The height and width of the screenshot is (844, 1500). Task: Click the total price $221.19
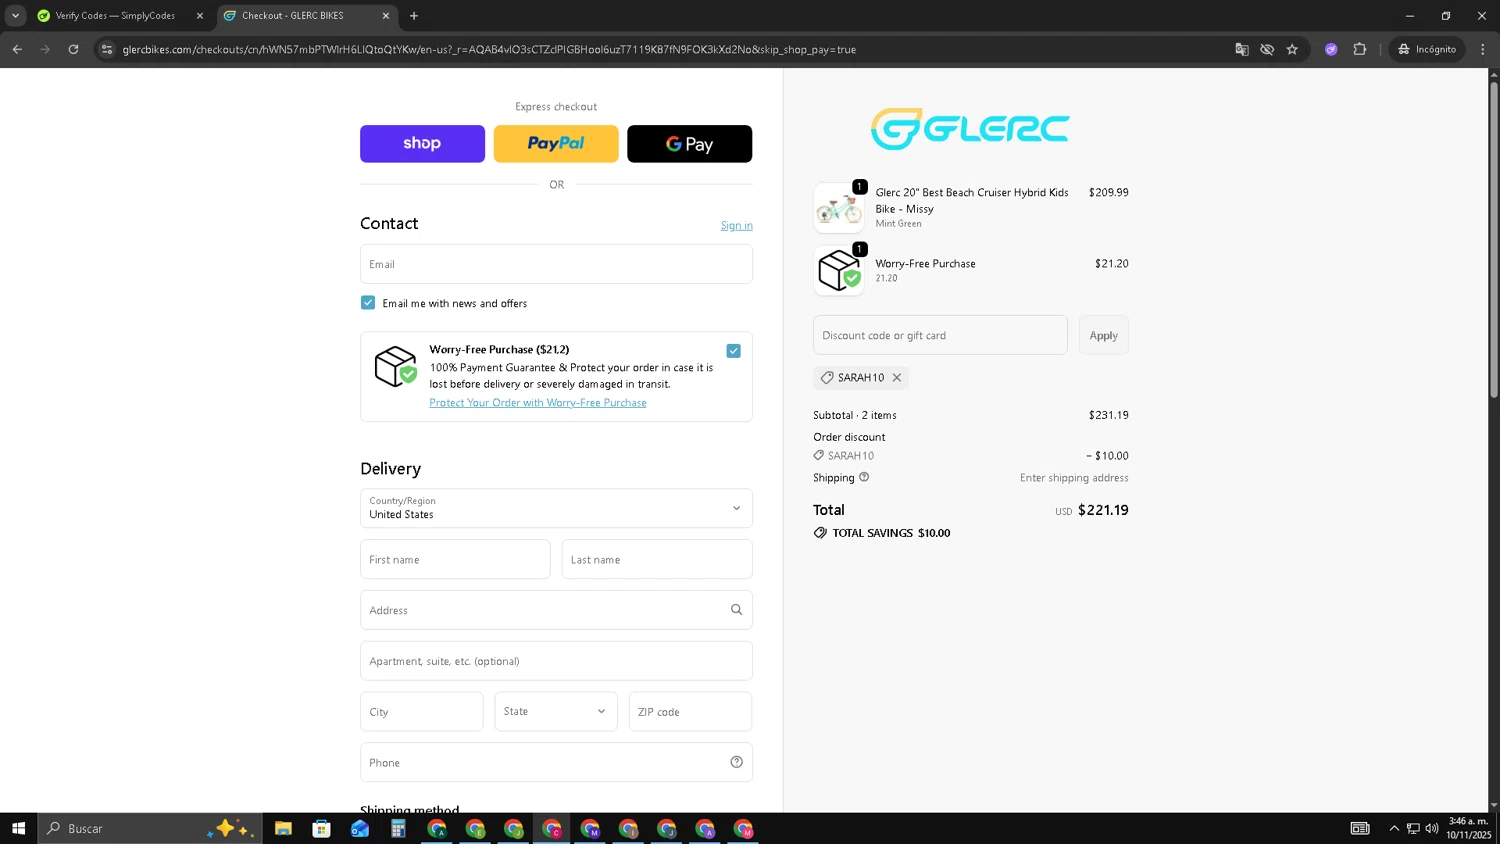(1103, 510)
